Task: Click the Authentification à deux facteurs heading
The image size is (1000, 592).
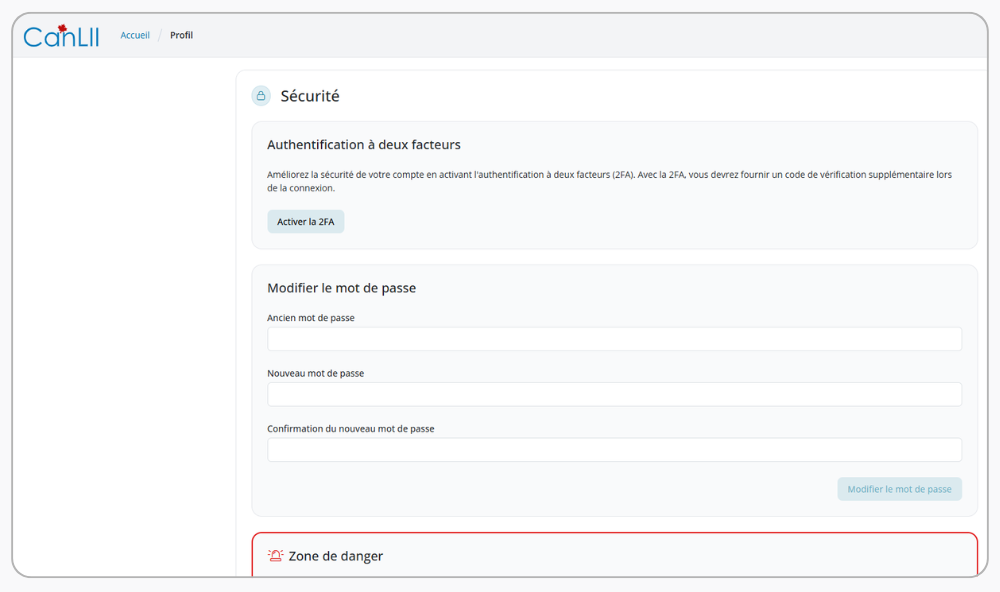Action: coord(363,145)
